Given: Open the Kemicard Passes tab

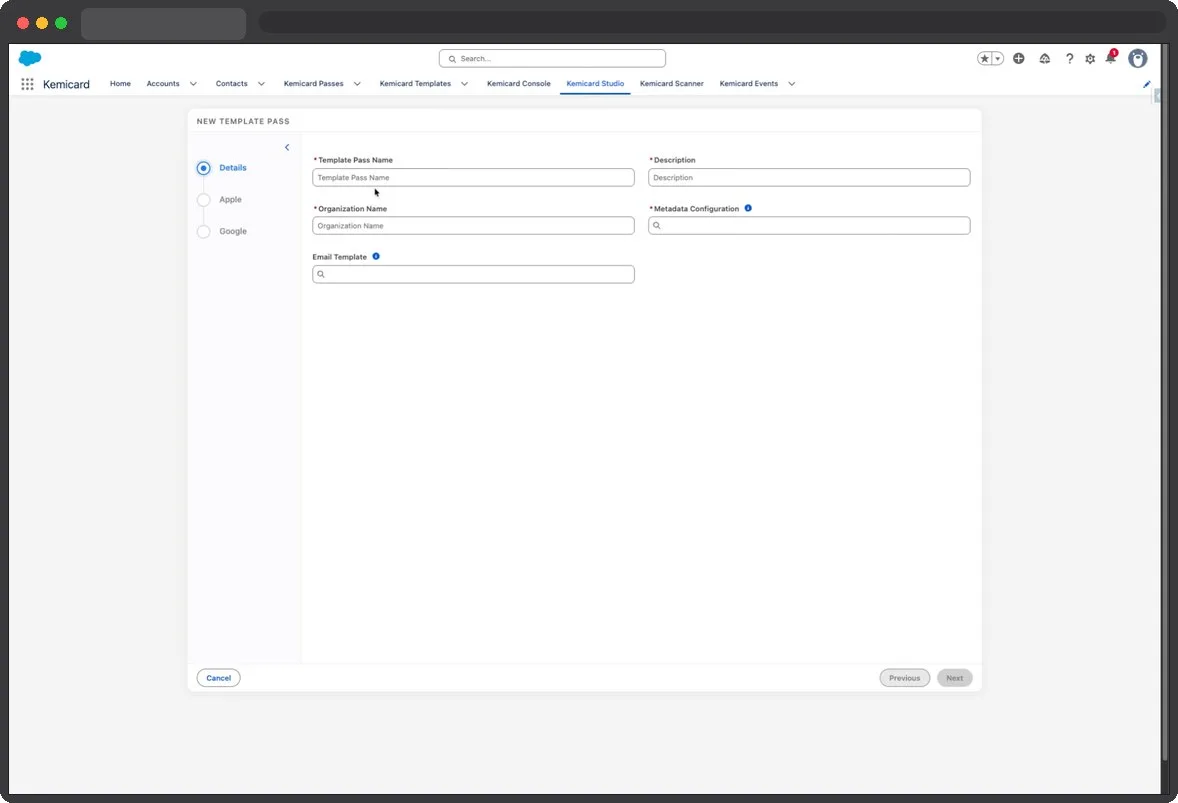Looking at the screenshot, I should (313, 83).
